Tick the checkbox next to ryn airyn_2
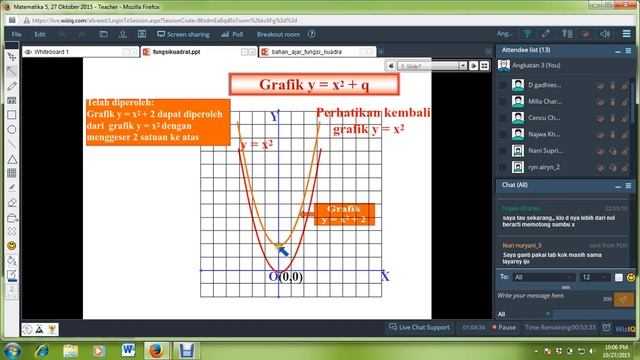 click(503, 167)
